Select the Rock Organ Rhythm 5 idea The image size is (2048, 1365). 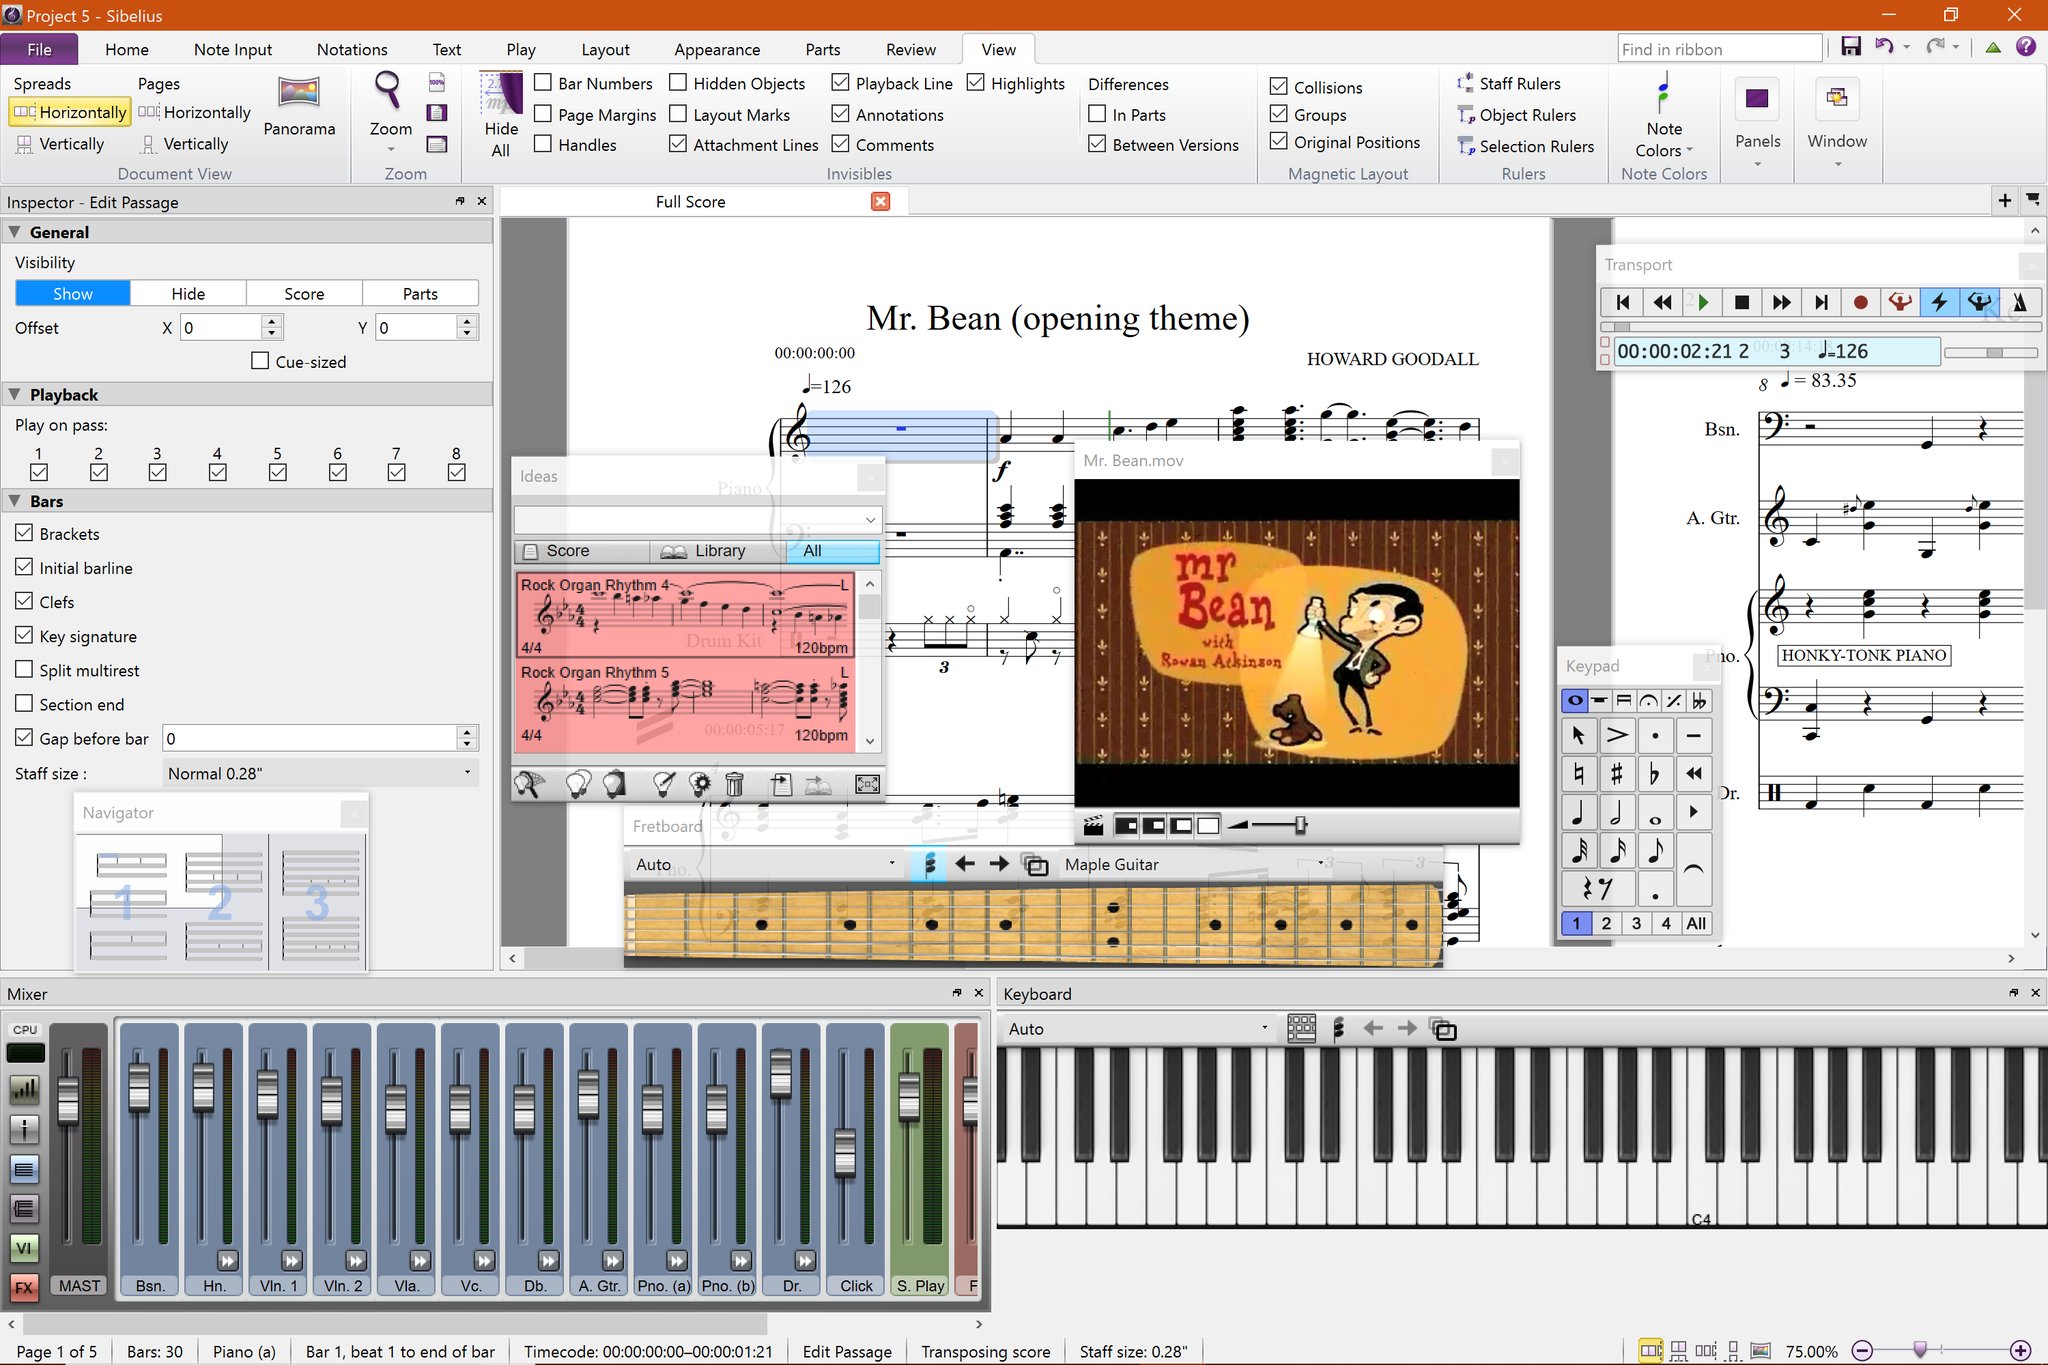click(x=685, y=705)
